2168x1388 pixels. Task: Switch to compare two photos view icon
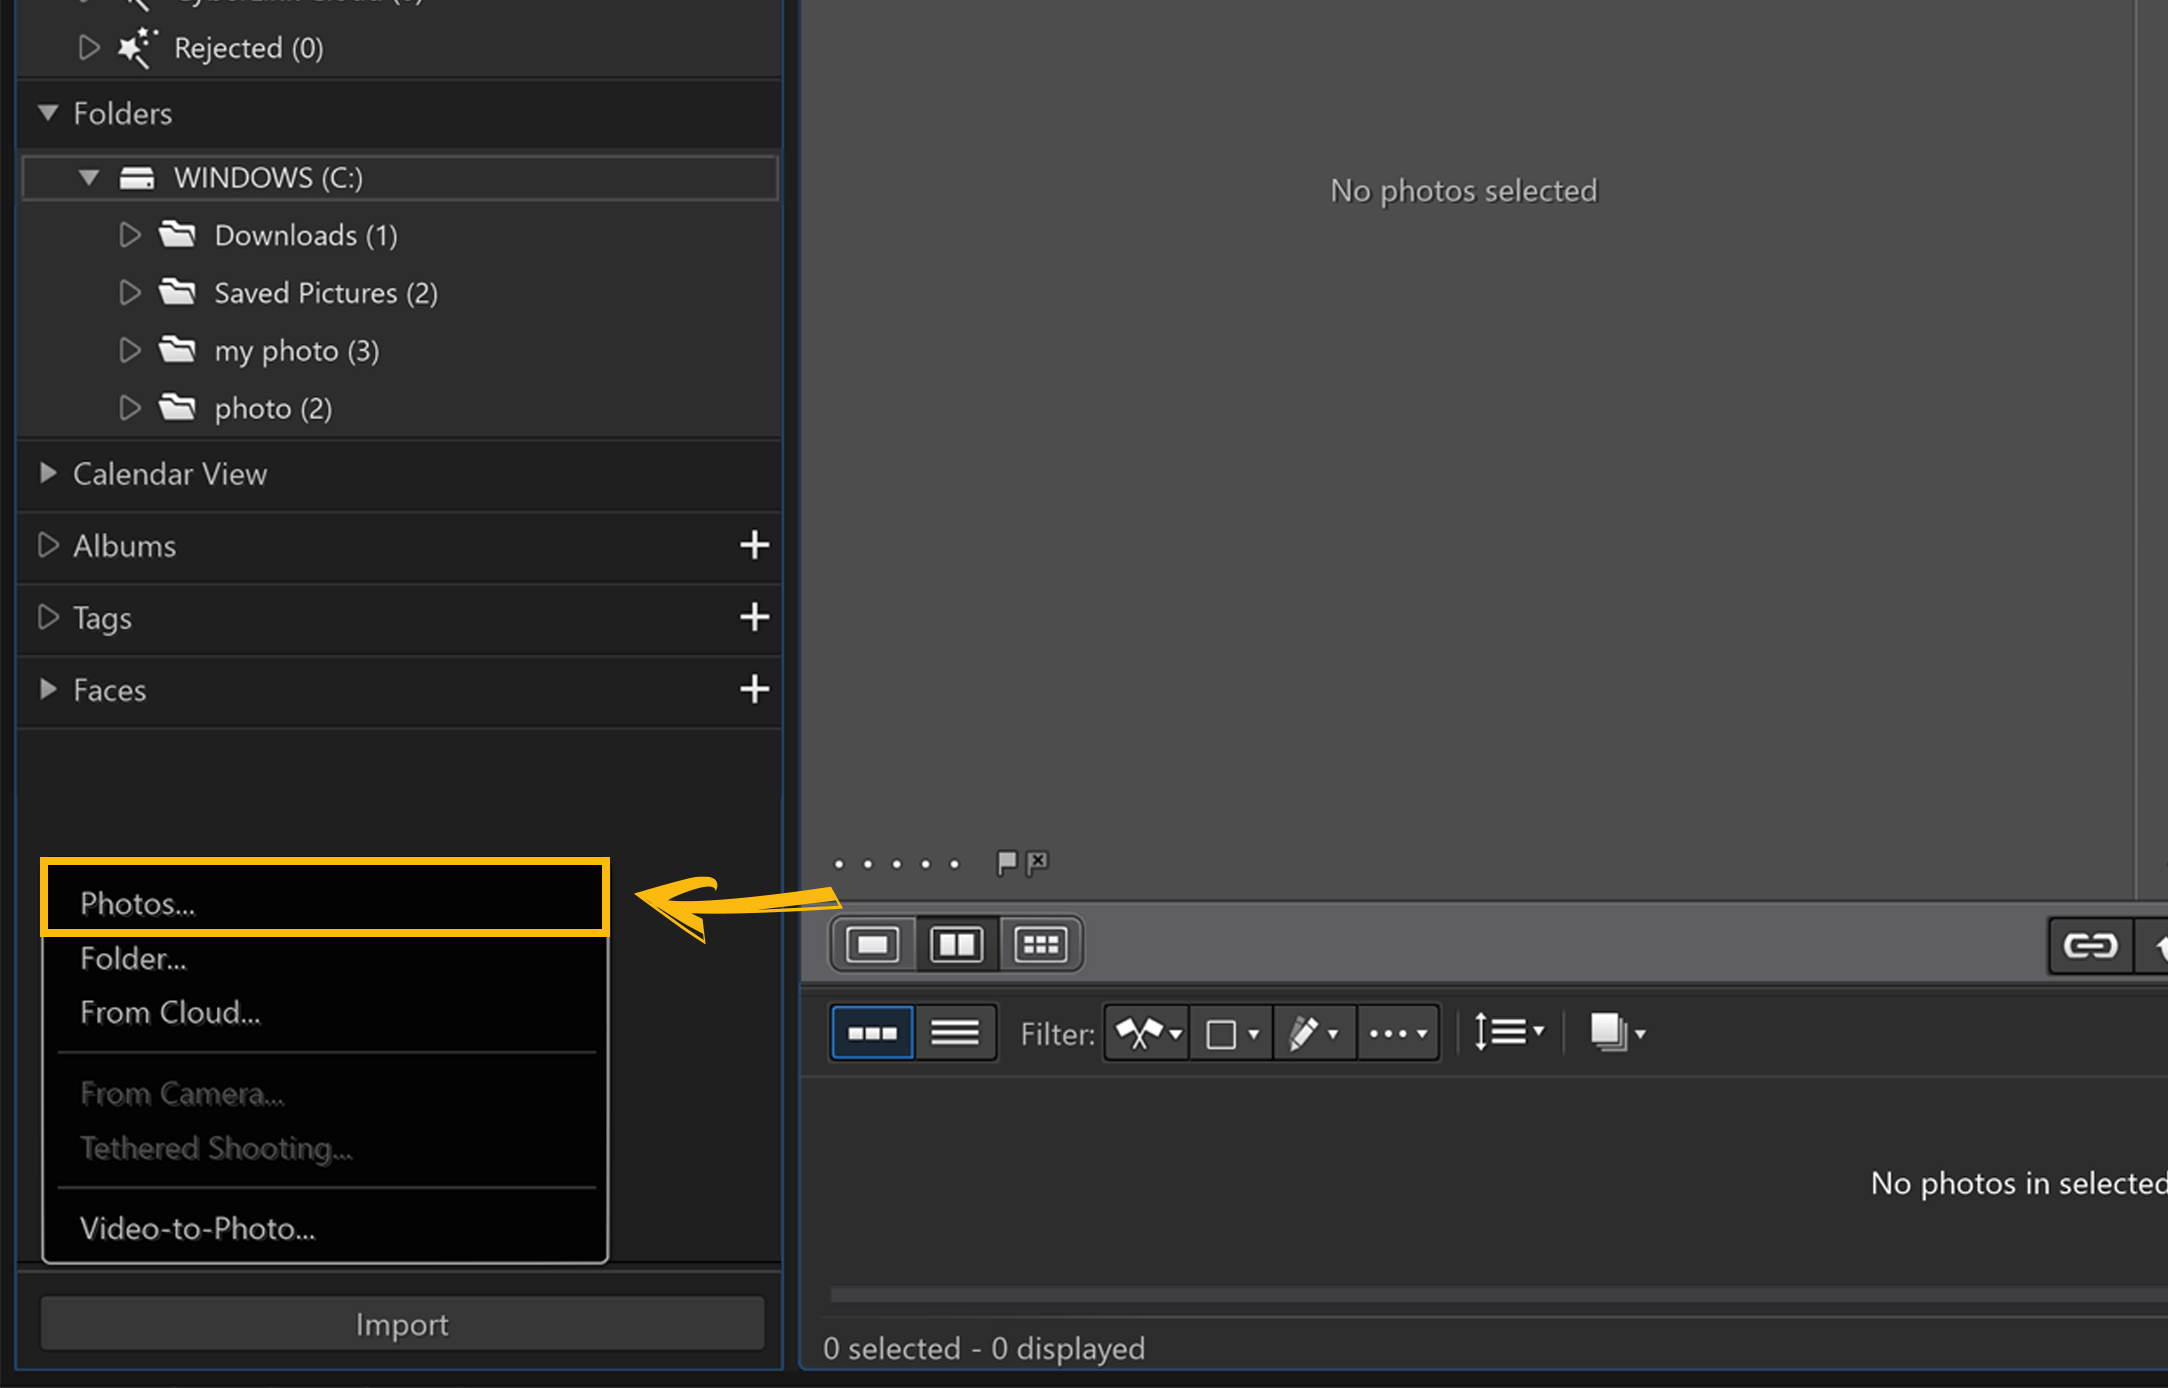point(955,943)
